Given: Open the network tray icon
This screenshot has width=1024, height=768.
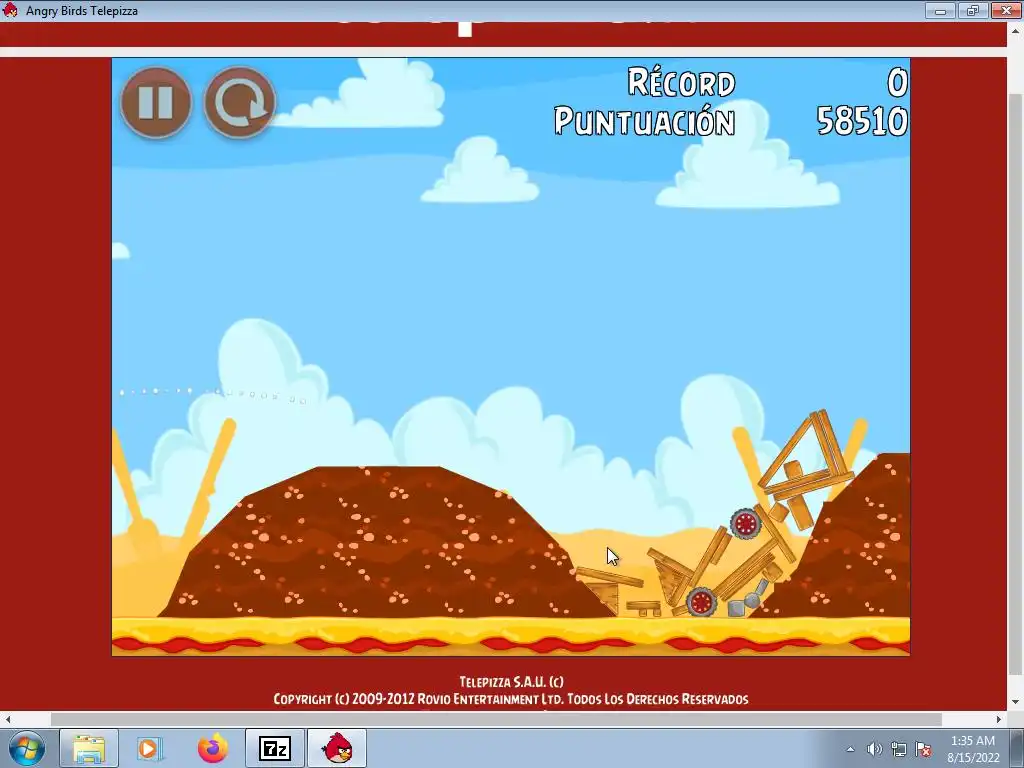Looking at the screenshot, I should (x=899, y=749).
